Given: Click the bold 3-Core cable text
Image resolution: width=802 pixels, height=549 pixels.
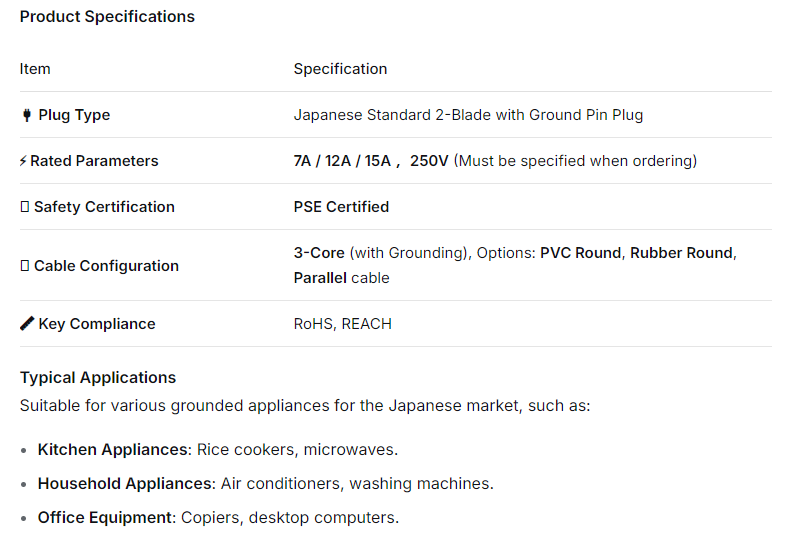Looking at the screenshot, I should pos(319,253).
